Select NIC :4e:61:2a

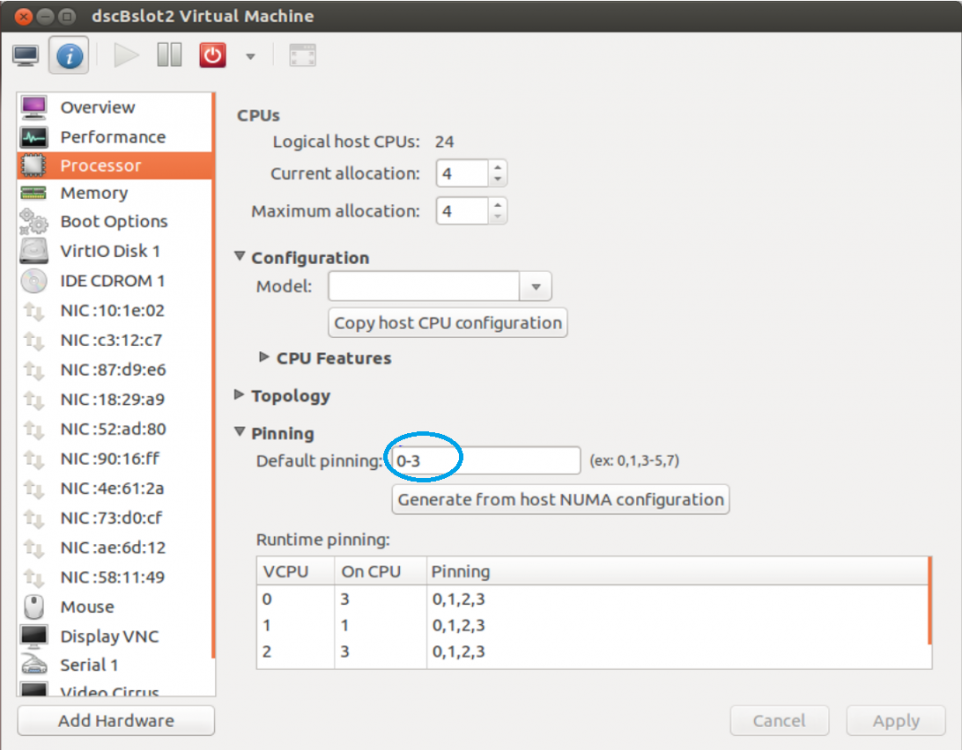[x=115, y=489]
